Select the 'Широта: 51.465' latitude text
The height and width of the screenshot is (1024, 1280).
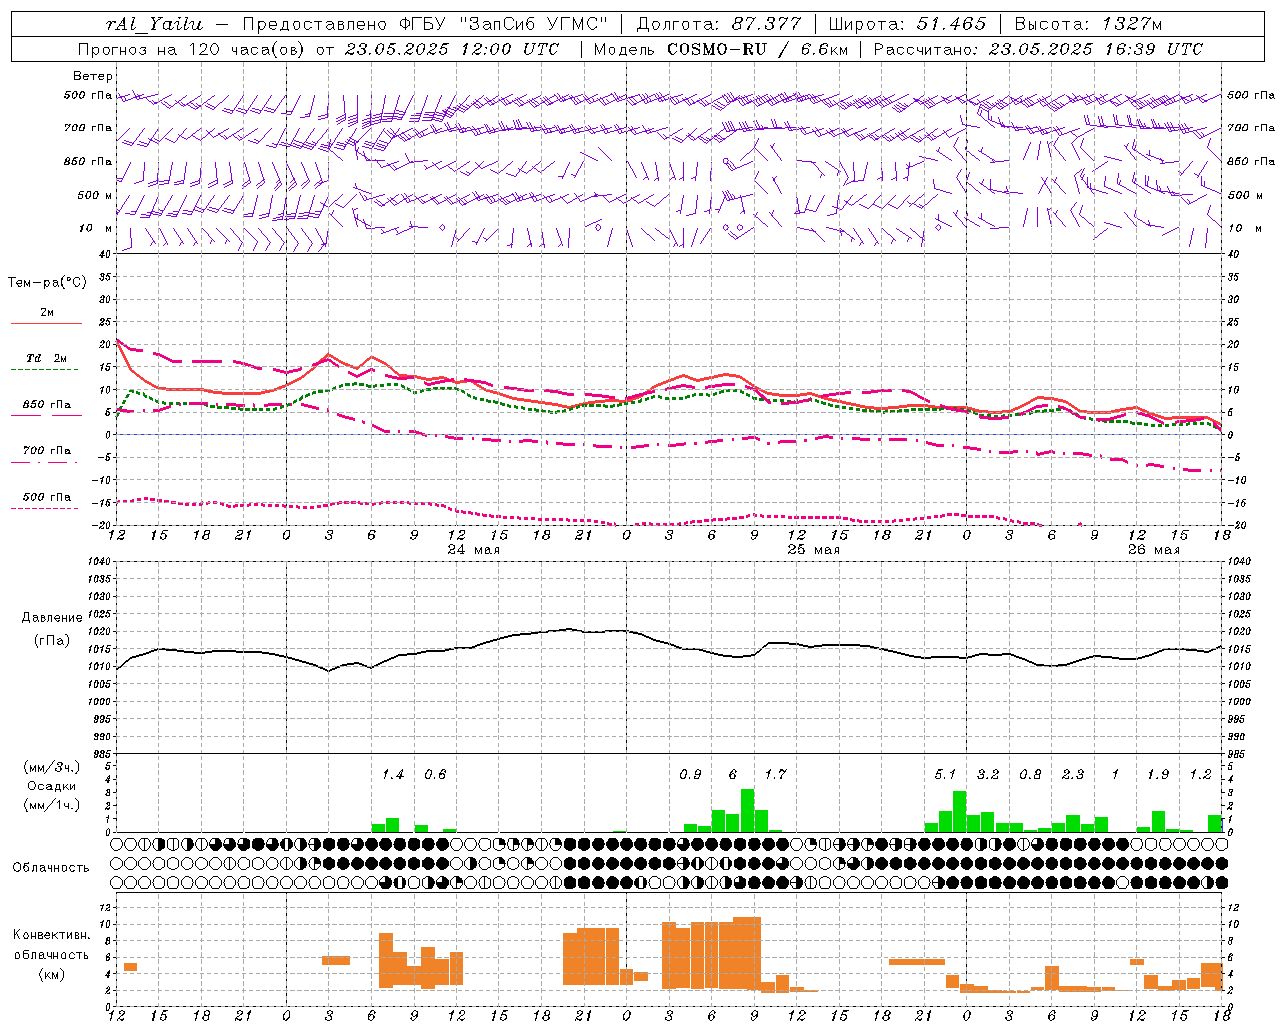click(x=908, y=24)
